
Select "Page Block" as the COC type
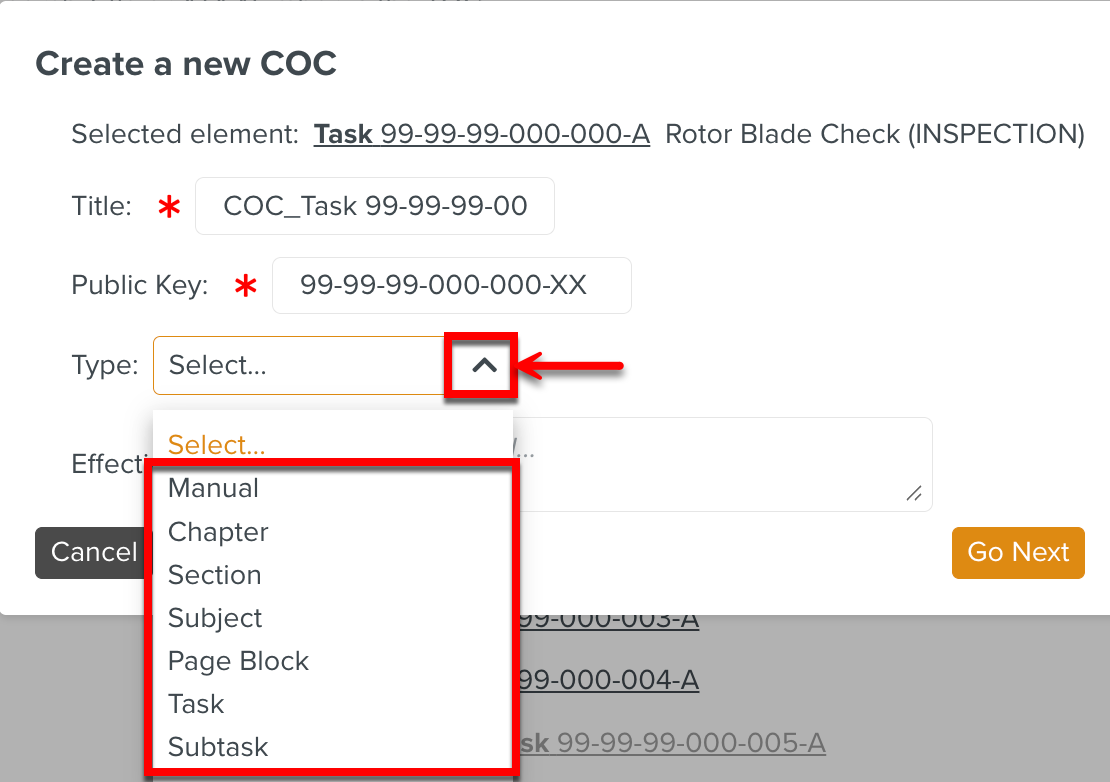pos(238,661)
